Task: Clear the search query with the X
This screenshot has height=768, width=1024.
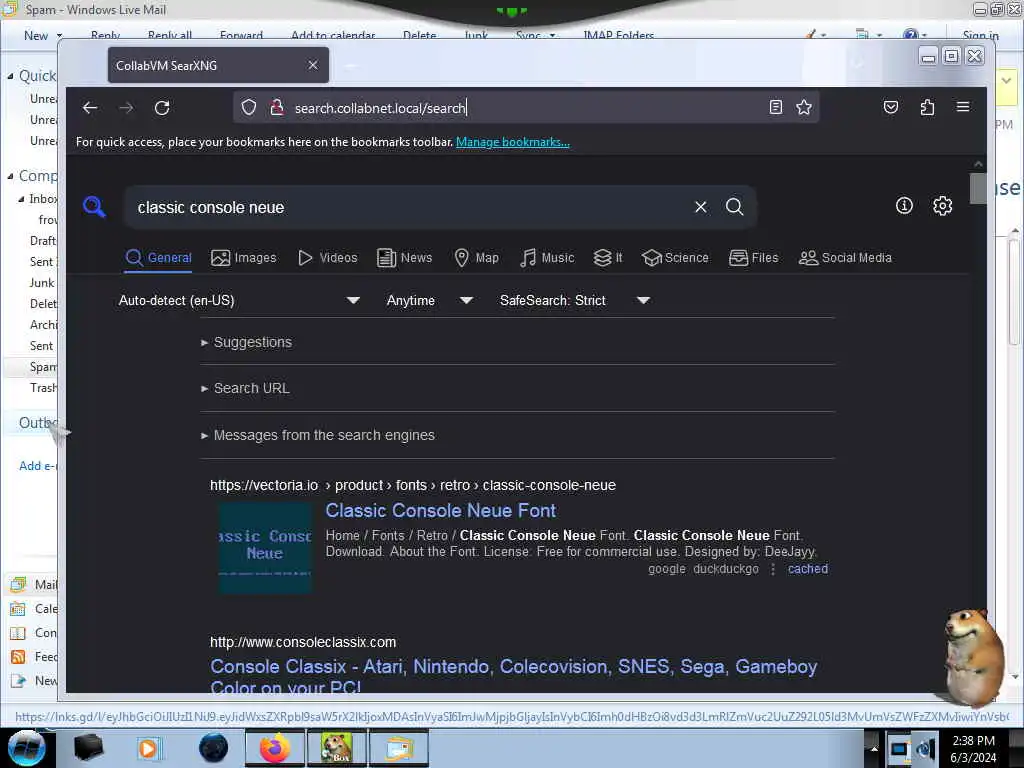Action: coord(701,207)
